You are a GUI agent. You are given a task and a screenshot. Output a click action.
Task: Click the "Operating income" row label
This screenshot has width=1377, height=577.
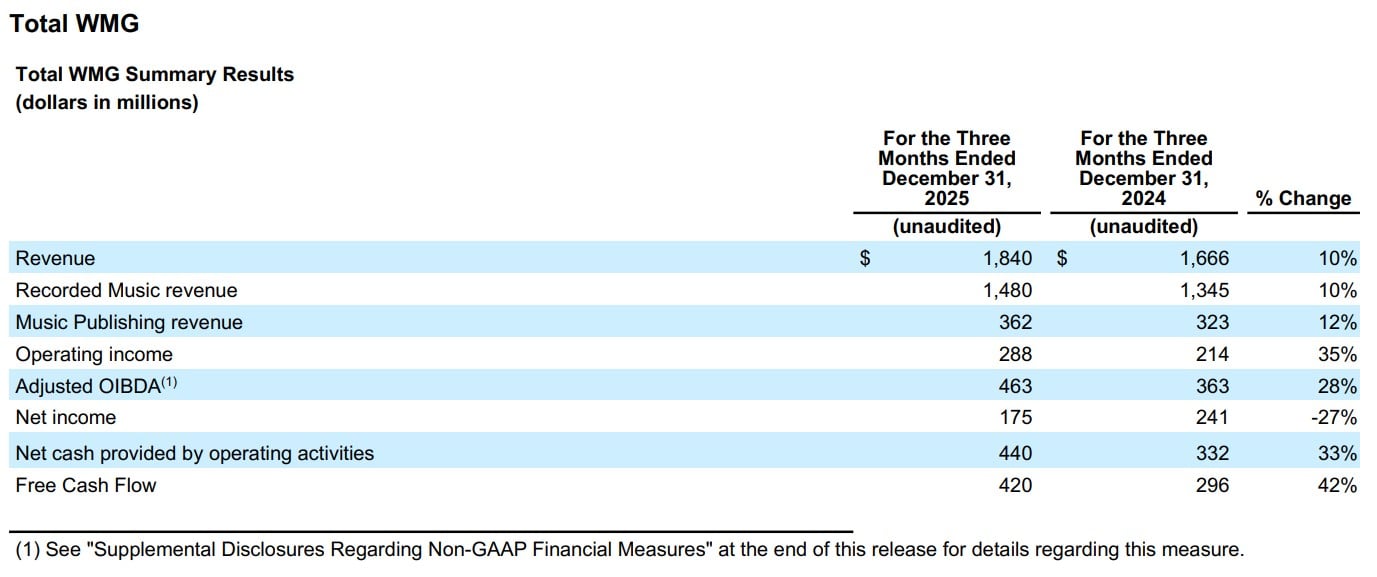pyautogui.click(x=94, y=354)
